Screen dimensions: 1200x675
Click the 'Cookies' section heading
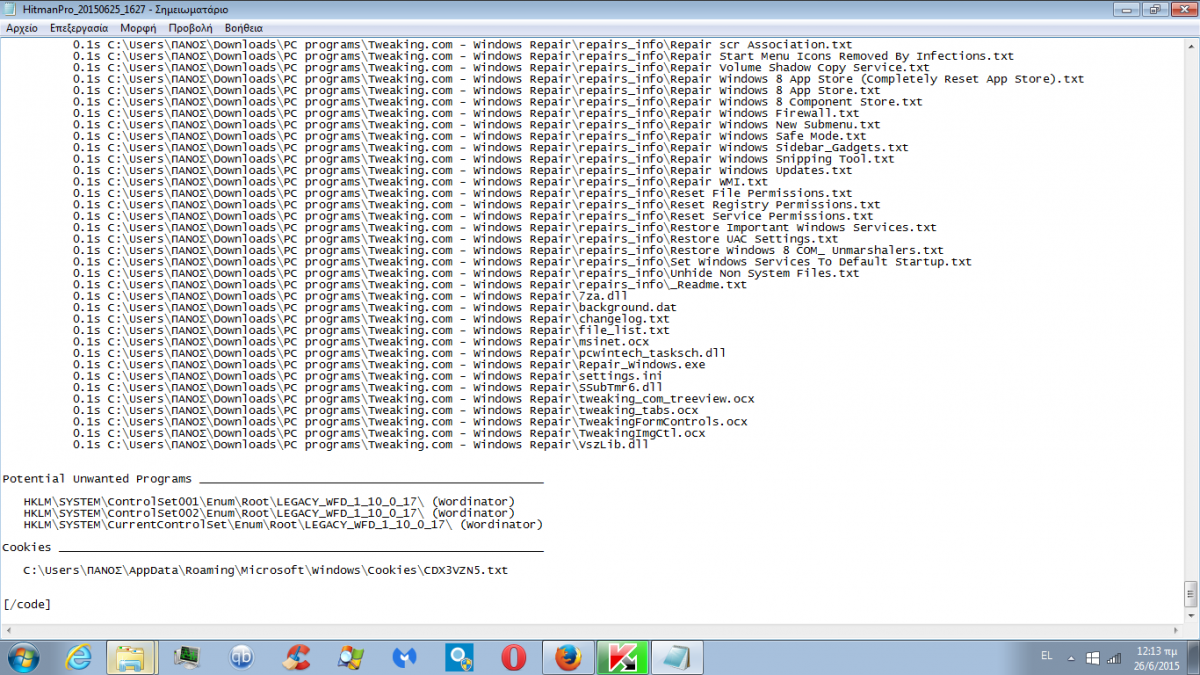[26, 547]
